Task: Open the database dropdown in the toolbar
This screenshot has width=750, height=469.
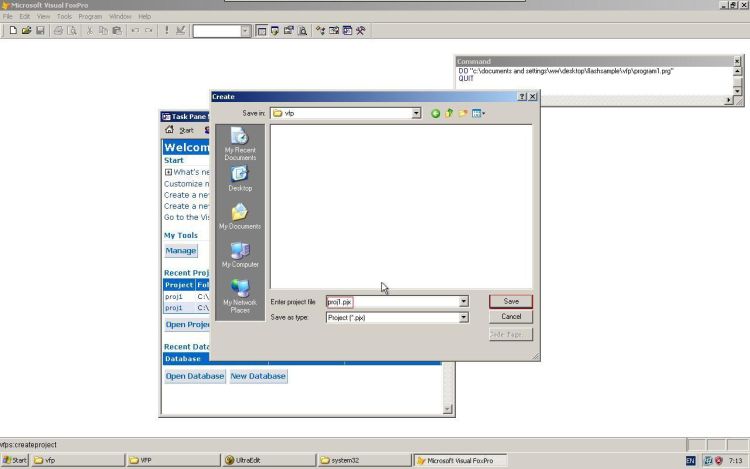Action: (245, 31)
